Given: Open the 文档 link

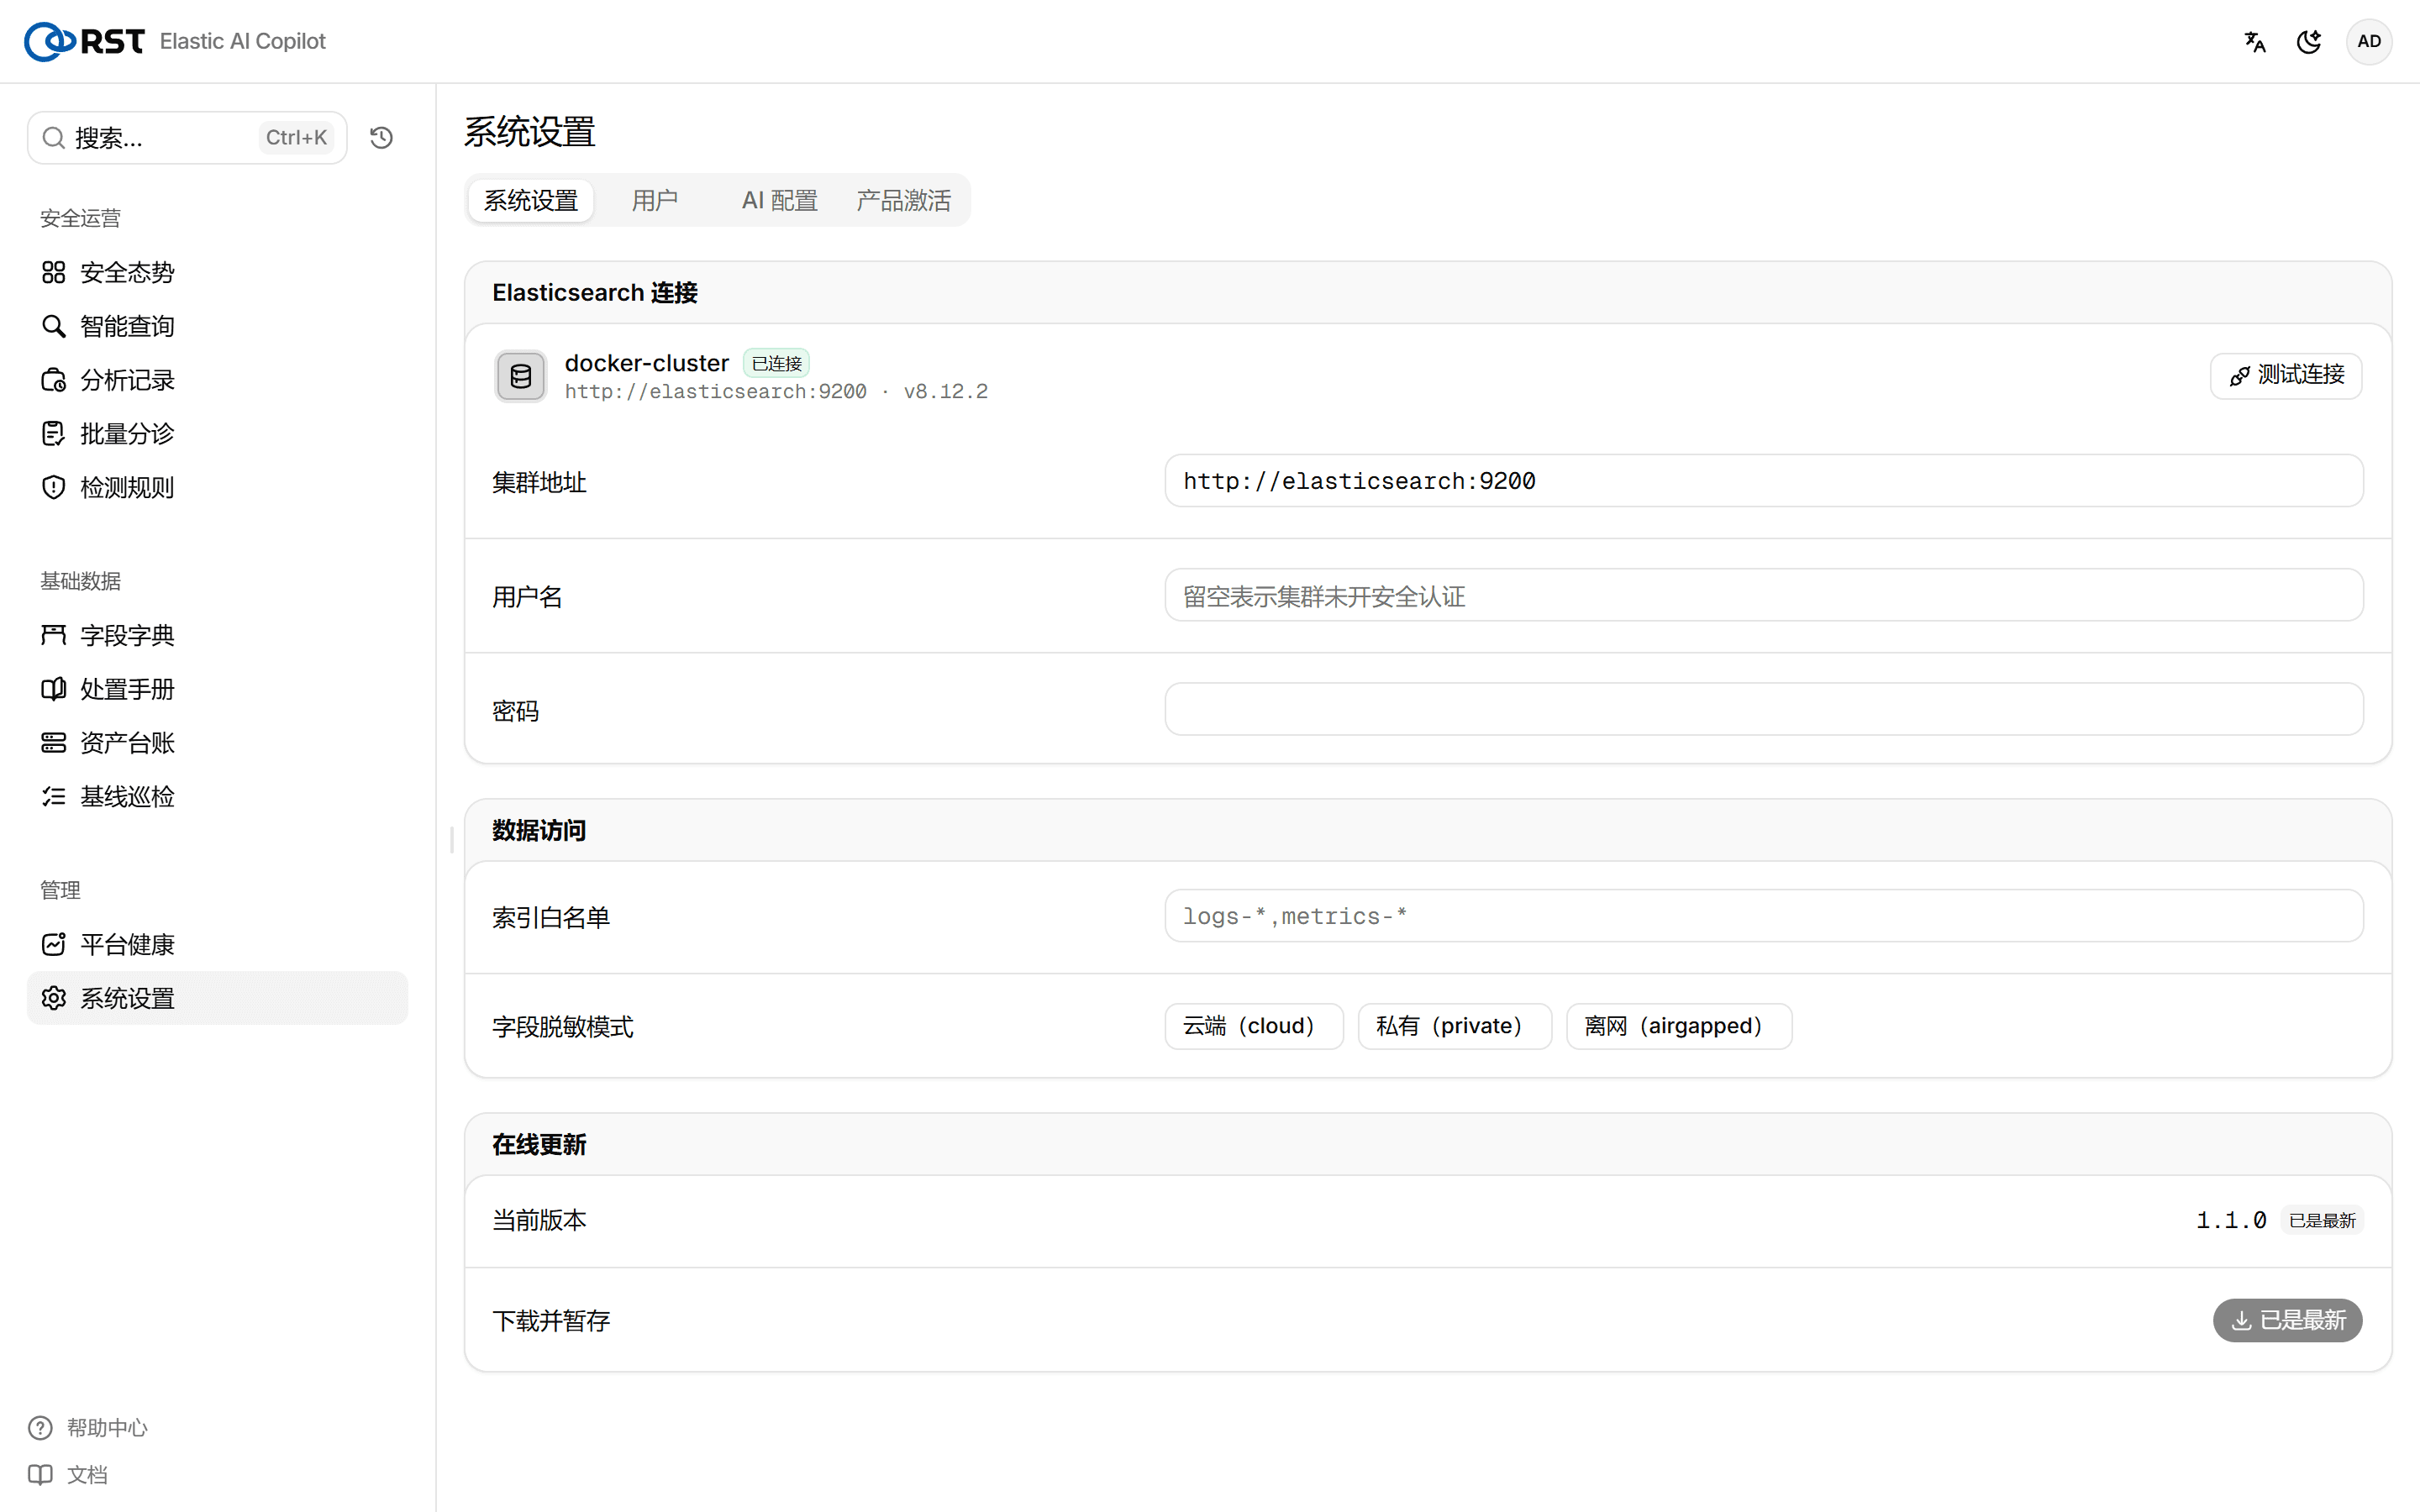Looking at the screenshot, I should (x=68, y=1474).
